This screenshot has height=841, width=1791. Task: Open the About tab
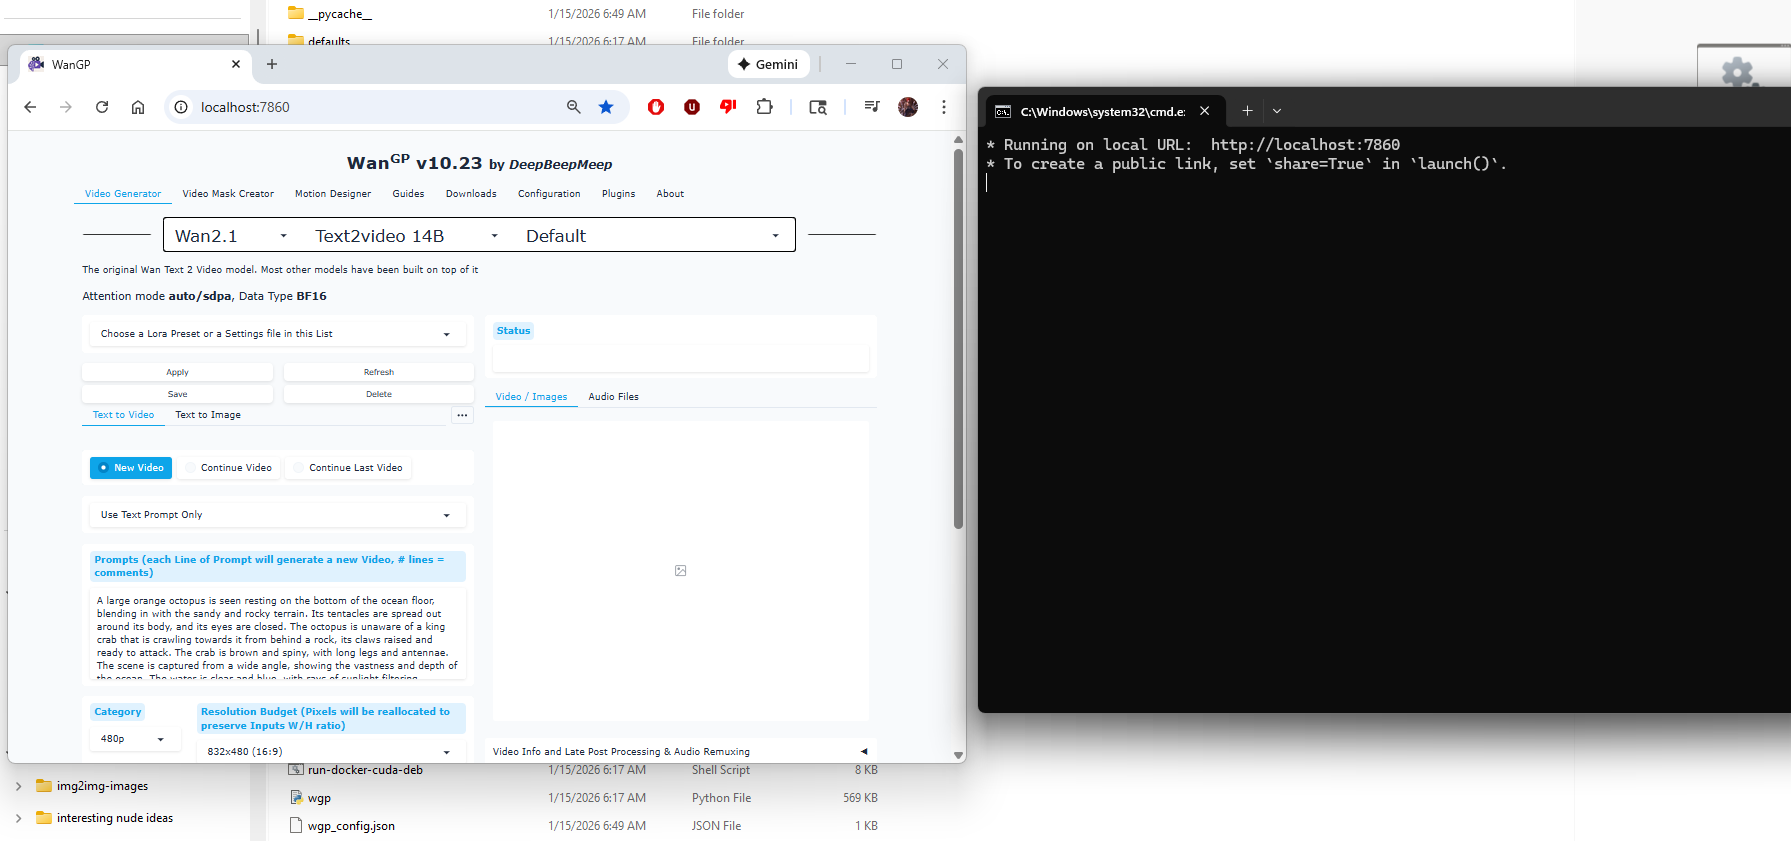click(670, 194)
